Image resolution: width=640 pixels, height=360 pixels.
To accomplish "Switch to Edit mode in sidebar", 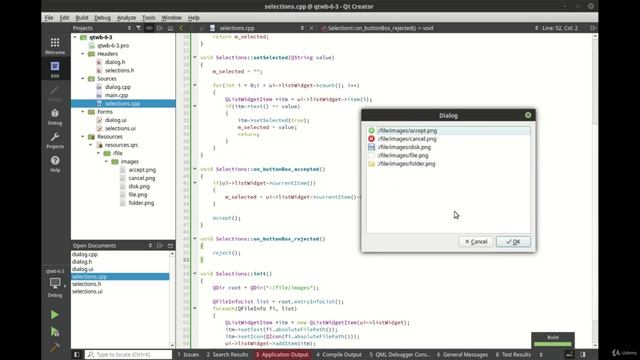I will (55, 69).
